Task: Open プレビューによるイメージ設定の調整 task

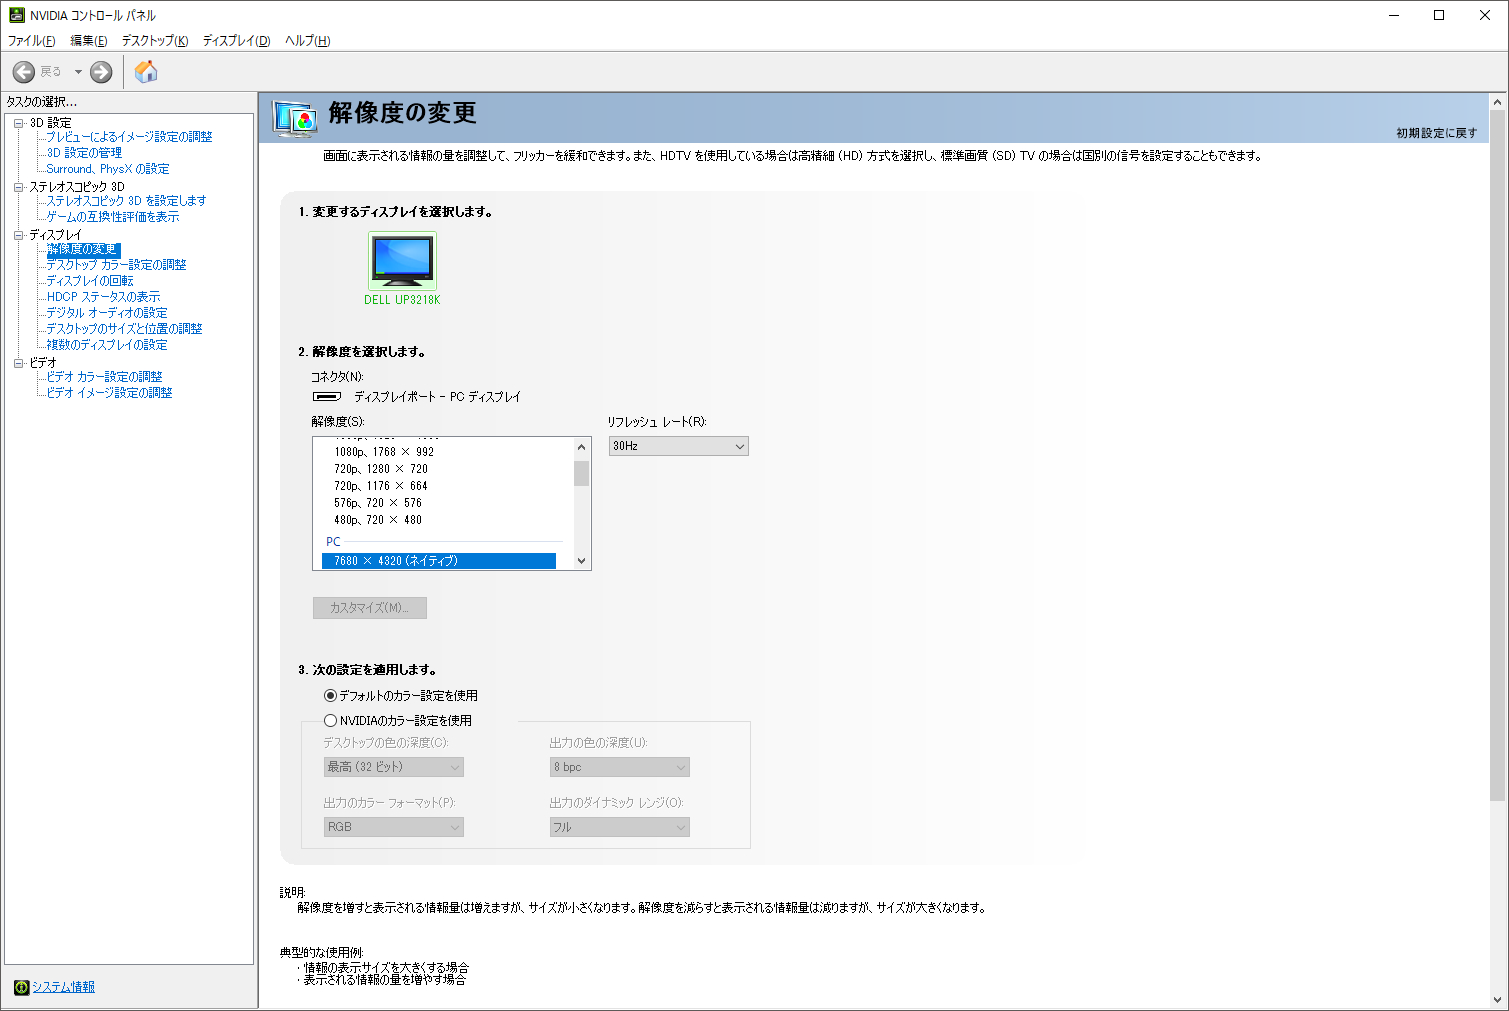Action: click(129, 137)
